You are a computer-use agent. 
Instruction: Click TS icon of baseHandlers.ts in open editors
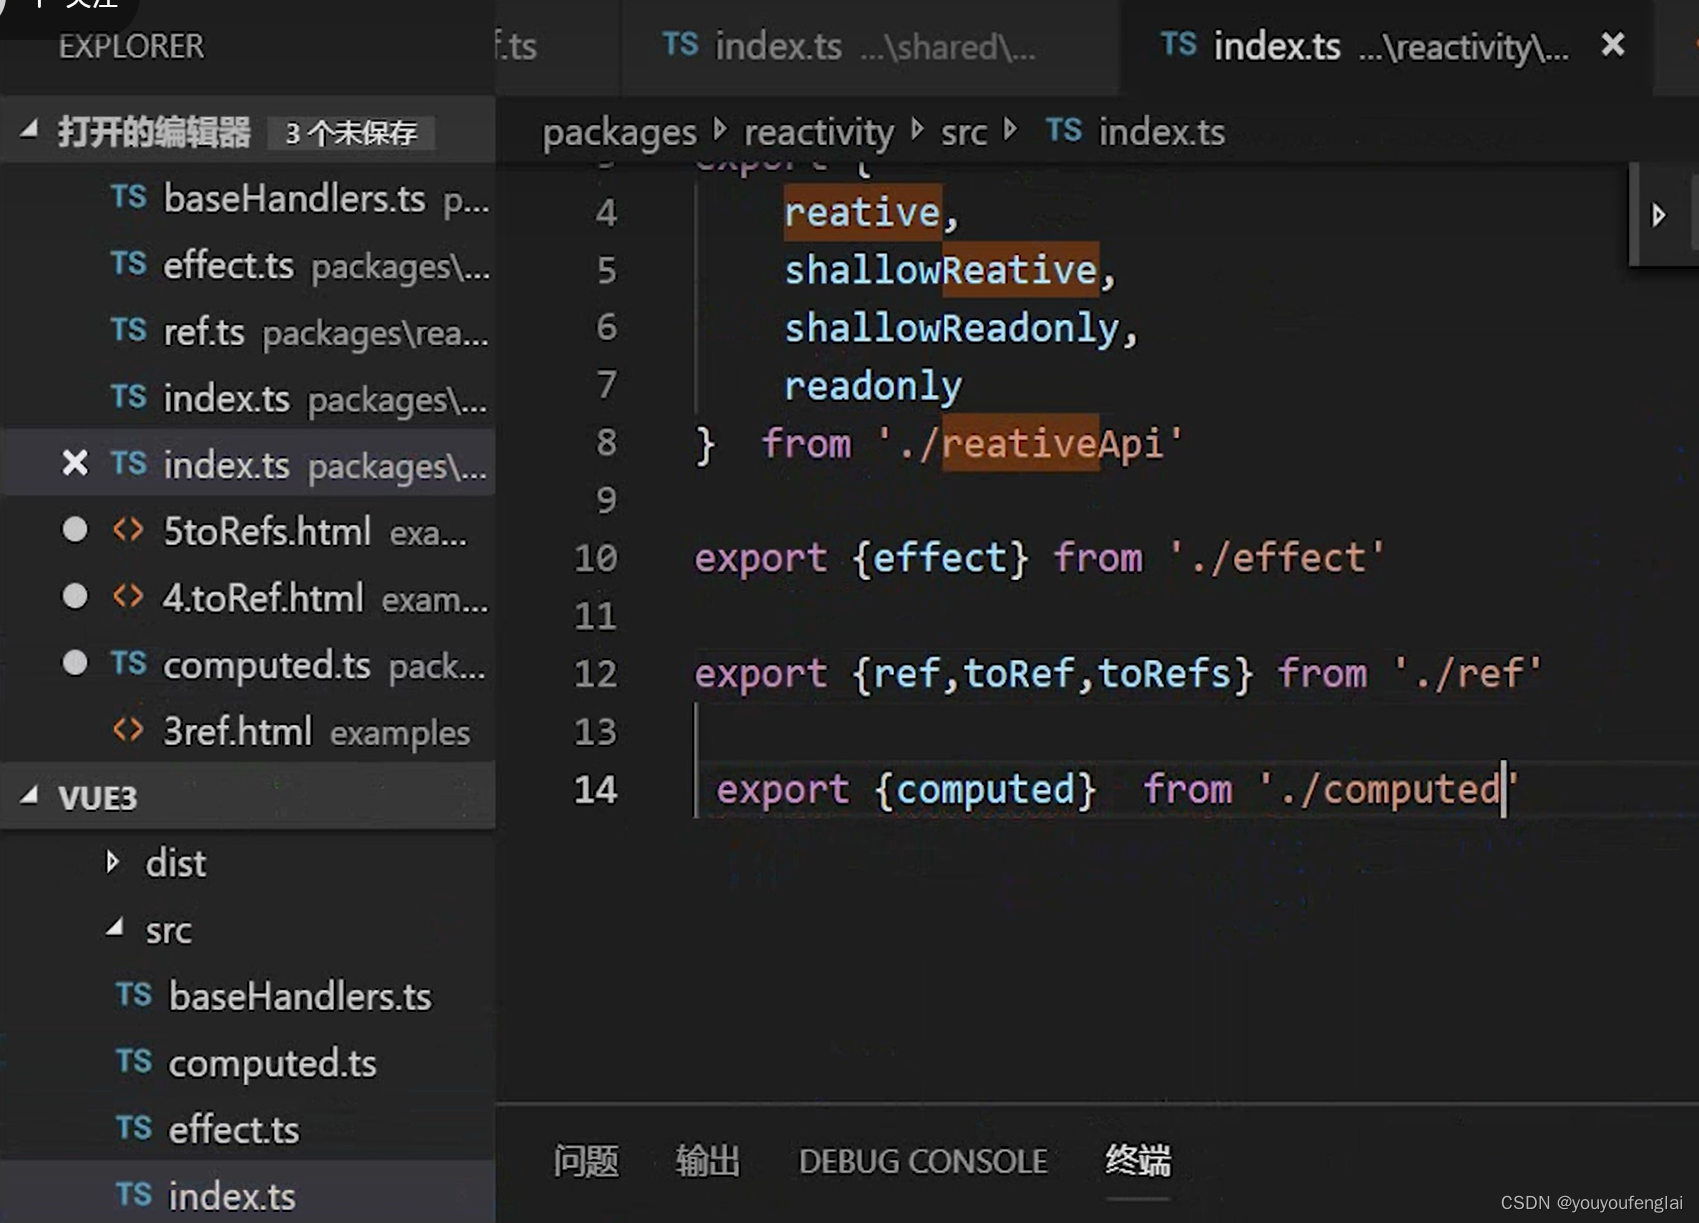pyautogui.click(x=129, y=197)
